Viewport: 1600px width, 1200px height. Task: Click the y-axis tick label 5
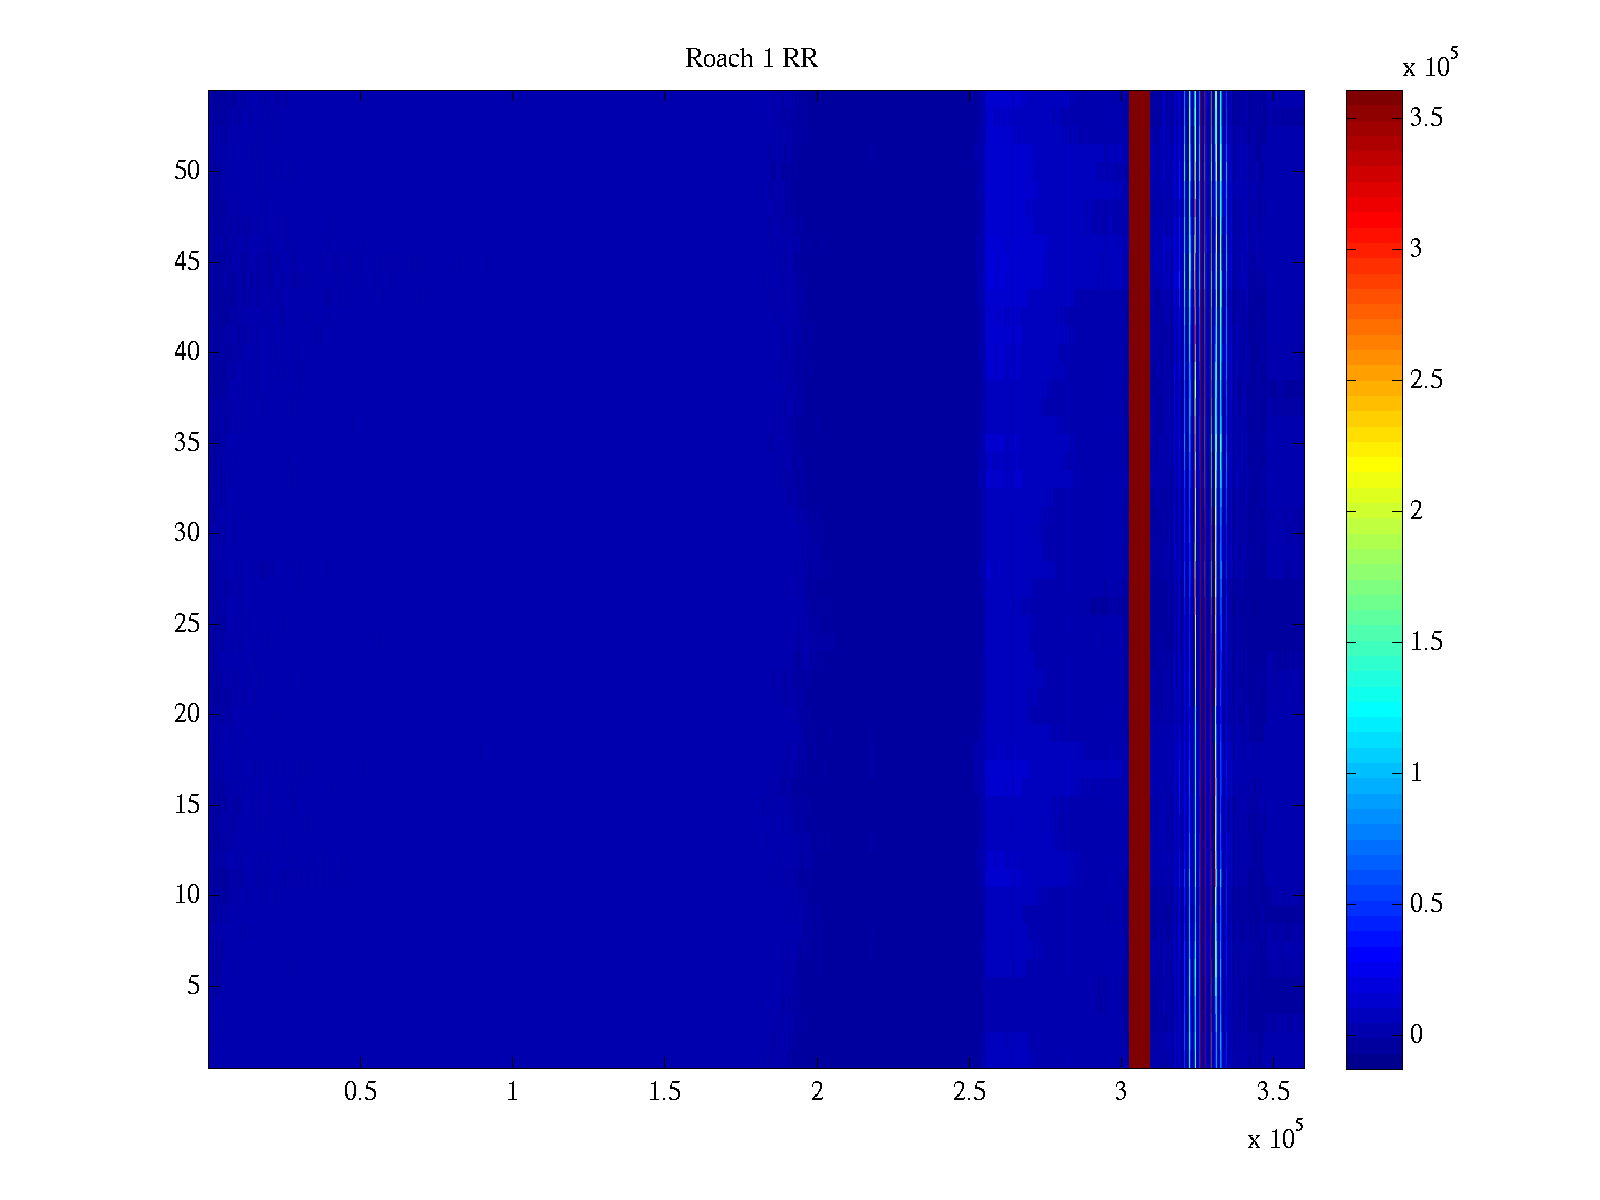coord(193,986)
